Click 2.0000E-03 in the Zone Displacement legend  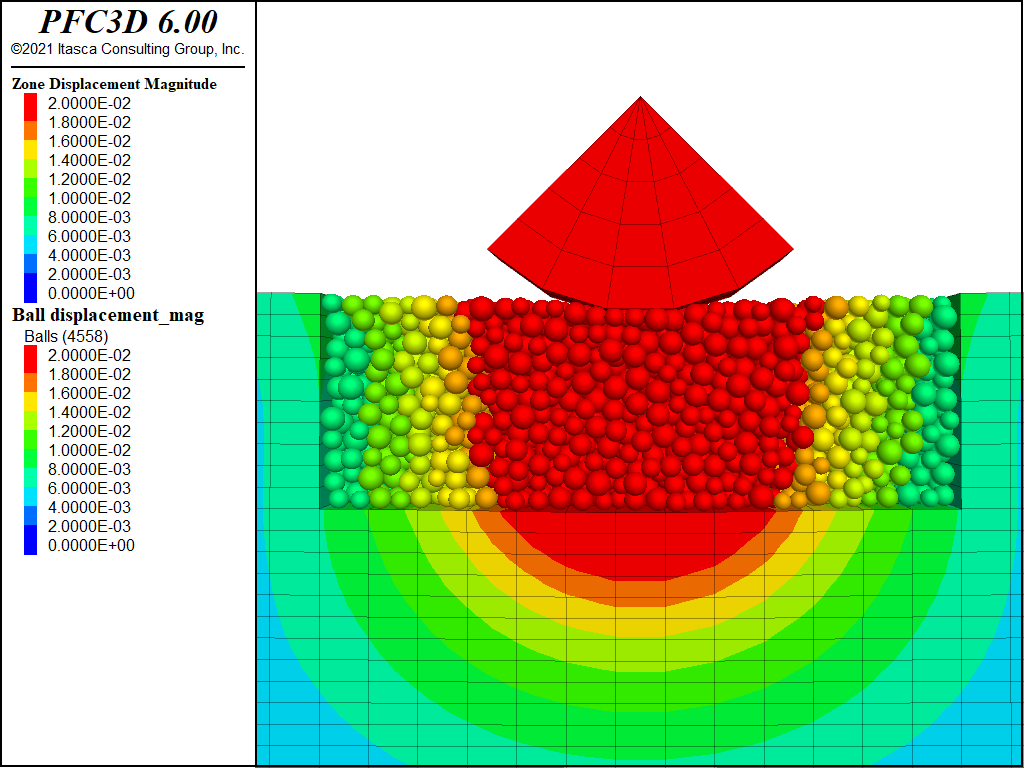(89, 274)
